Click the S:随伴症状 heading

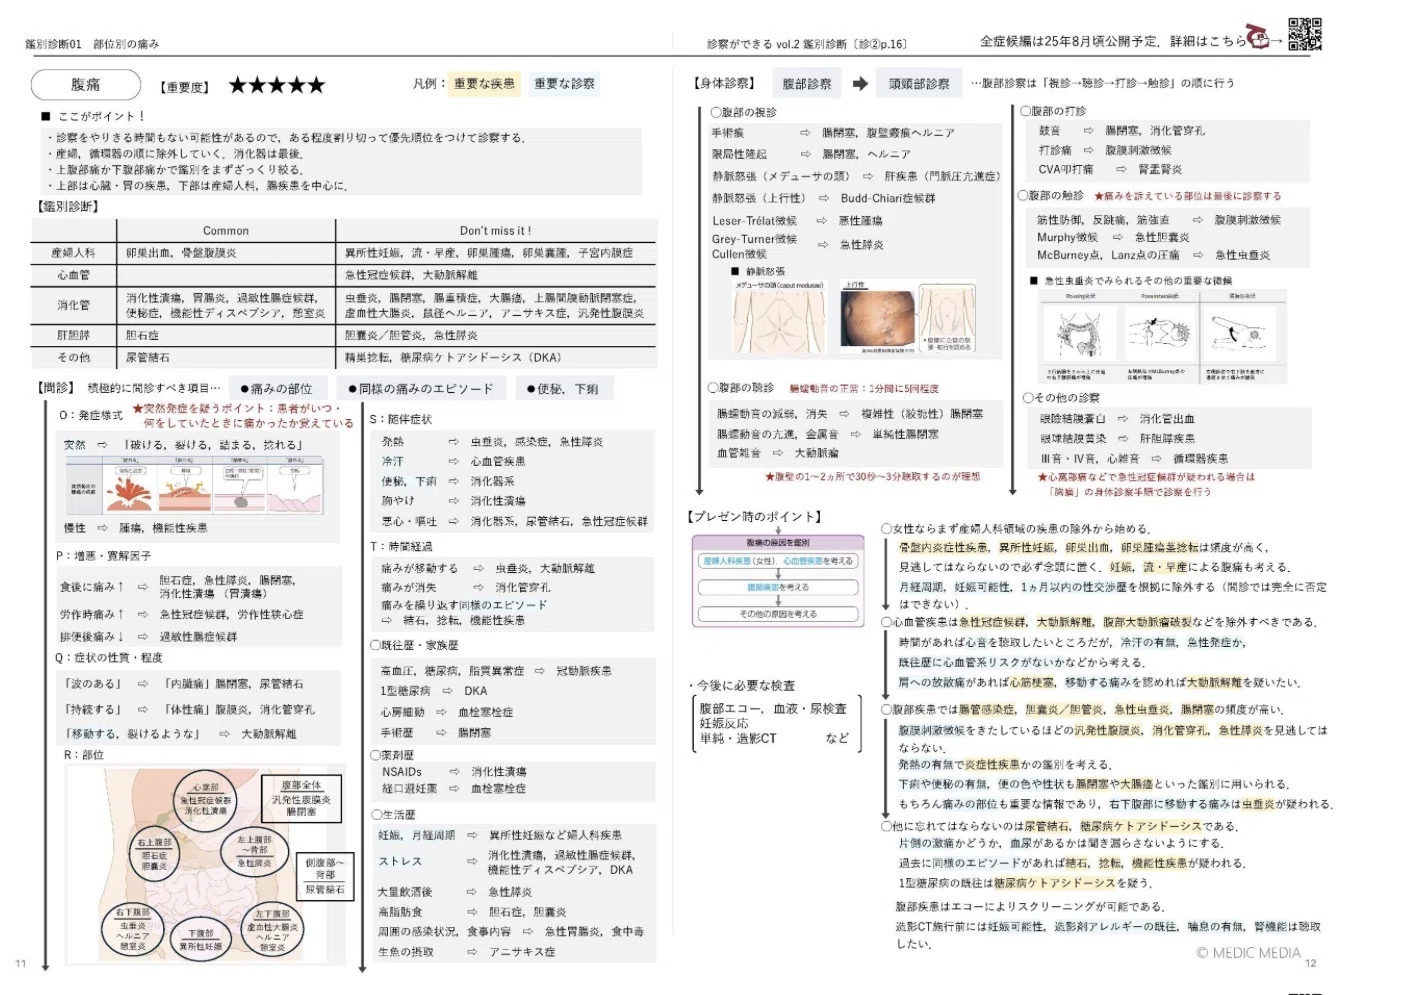tap(401, 420)
